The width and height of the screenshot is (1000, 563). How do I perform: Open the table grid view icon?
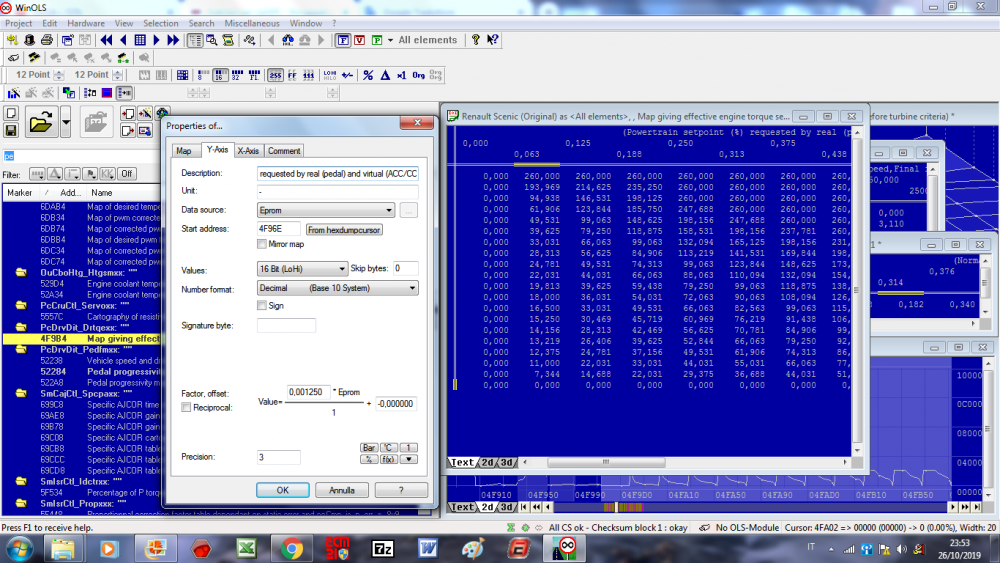tap(140, 40)
